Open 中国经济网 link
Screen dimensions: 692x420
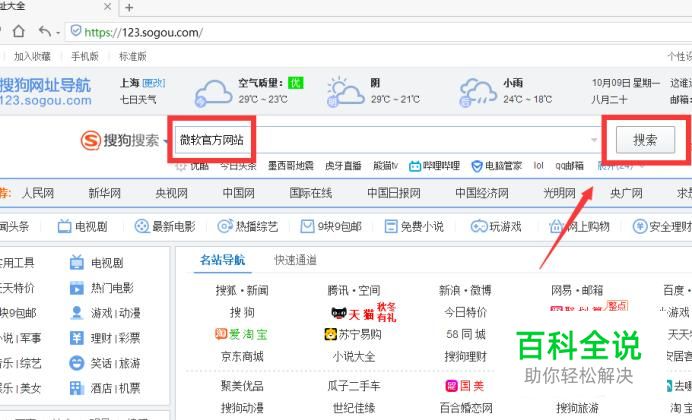[x=482, y=193]
